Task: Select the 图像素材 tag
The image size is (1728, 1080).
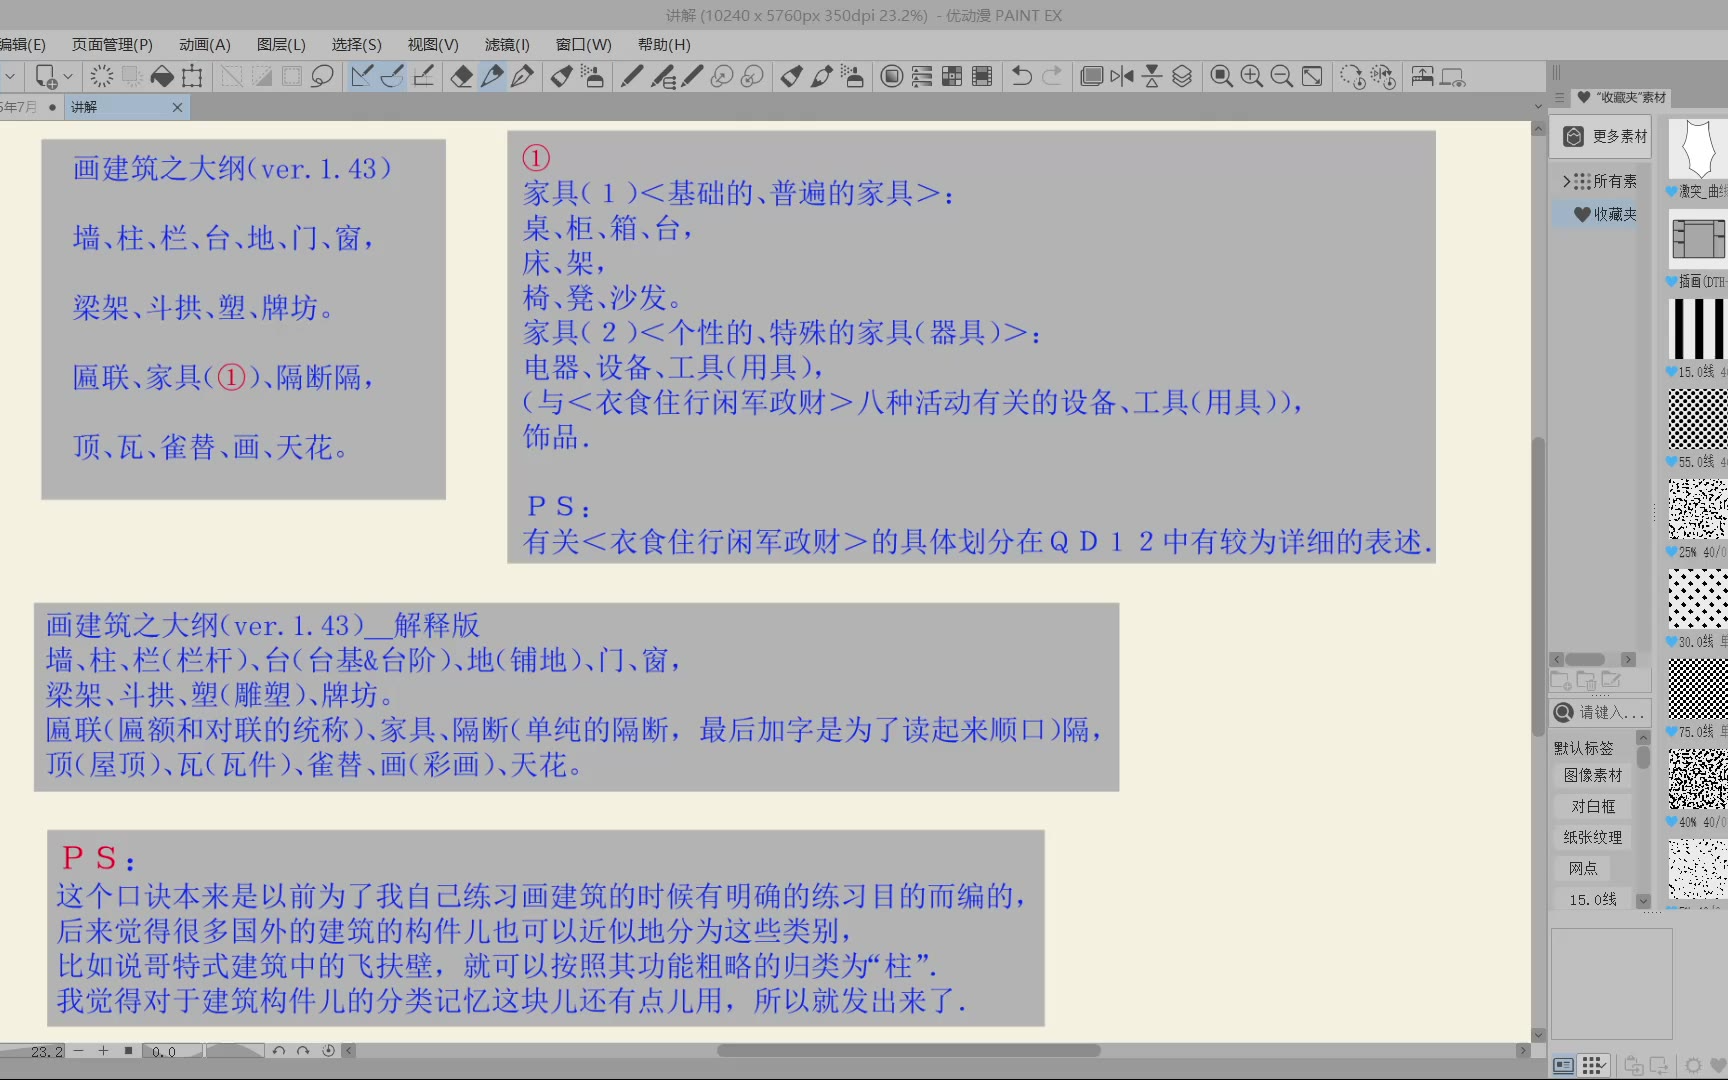Action: pyautogui.click(x=1593, y=775)
